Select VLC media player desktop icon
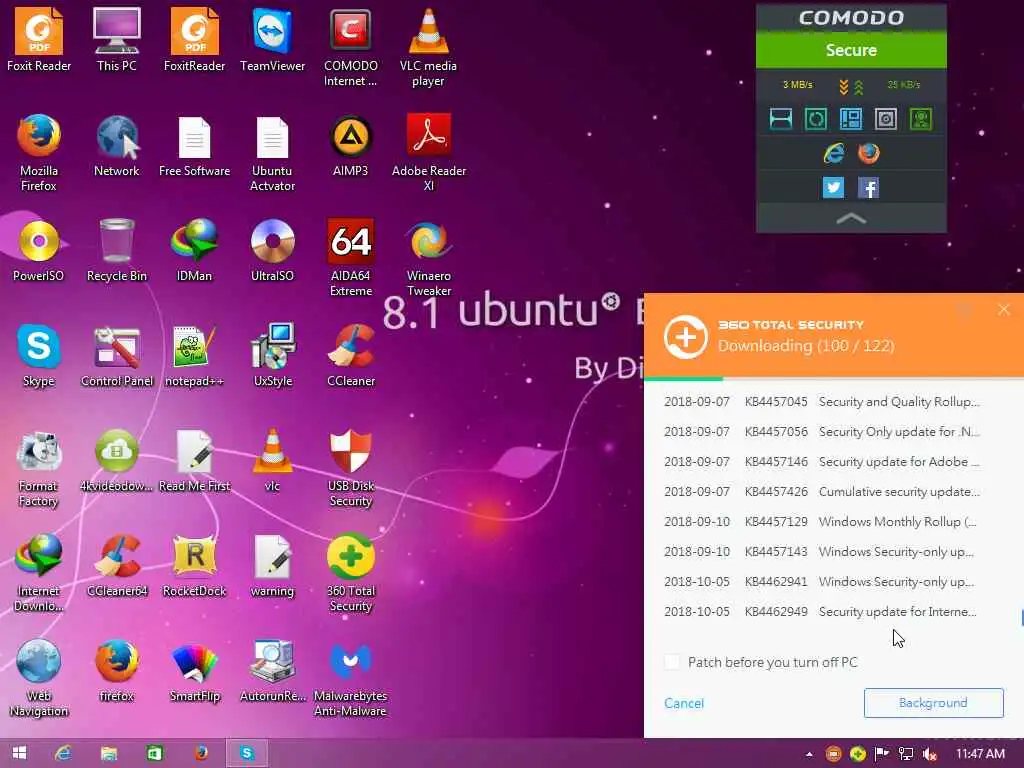The height and width of the screenshot is (768, 1024). (428, 47)
